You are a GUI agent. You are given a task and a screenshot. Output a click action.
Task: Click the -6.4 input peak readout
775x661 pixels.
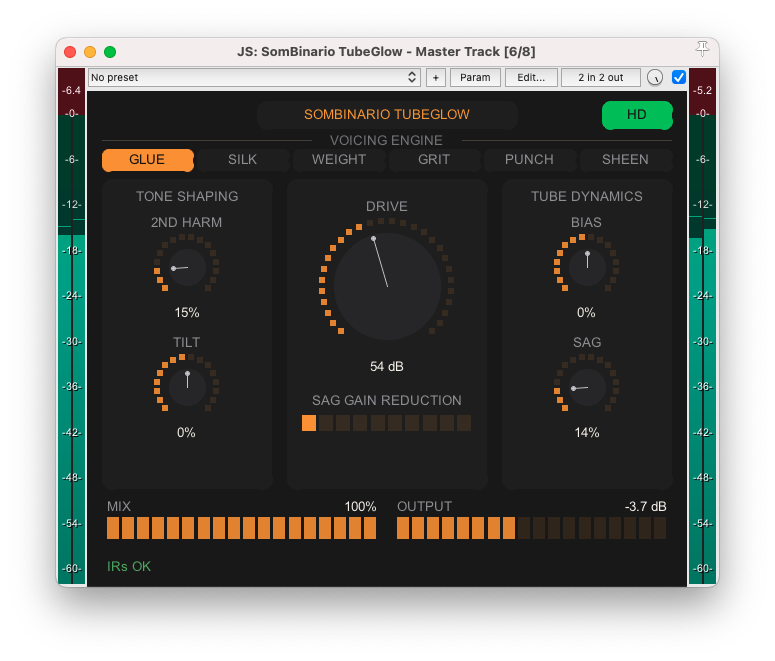(72, 90)
